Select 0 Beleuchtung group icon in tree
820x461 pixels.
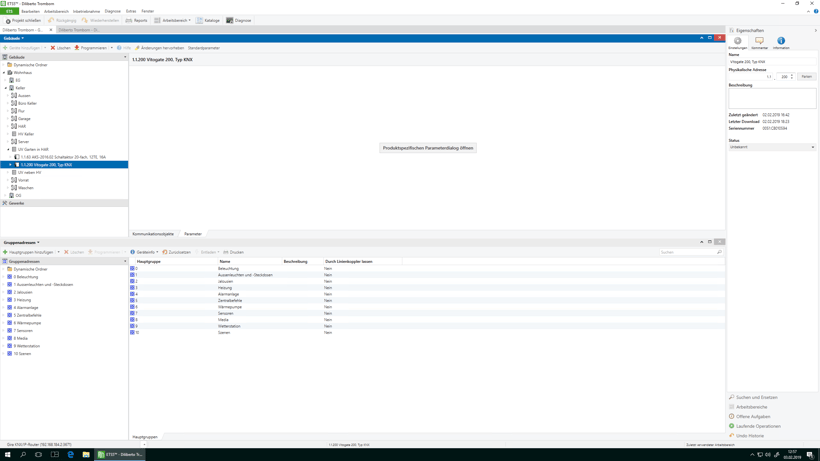[9, 277]
